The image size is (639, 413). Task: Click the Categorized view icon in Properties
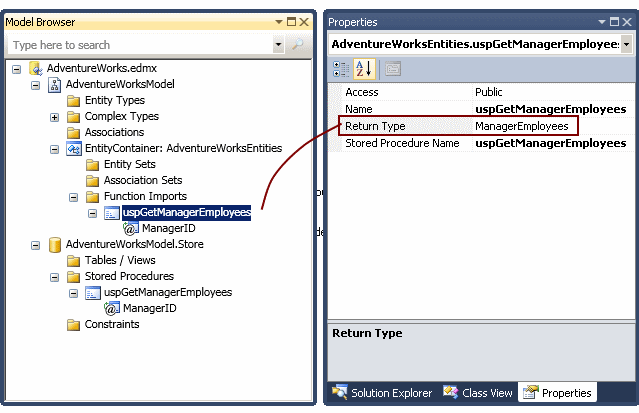[x=340, y=68]
